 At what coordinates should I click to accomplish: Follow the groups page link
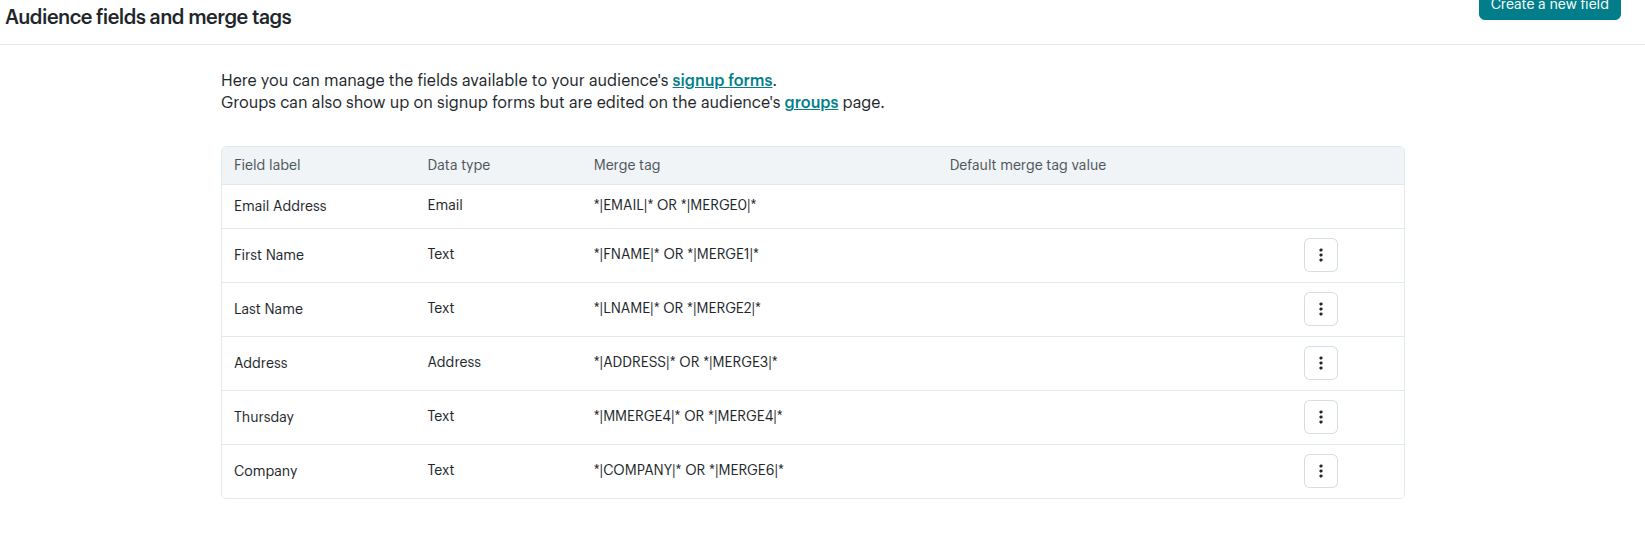pyautogui.click(x=811, y=102)
